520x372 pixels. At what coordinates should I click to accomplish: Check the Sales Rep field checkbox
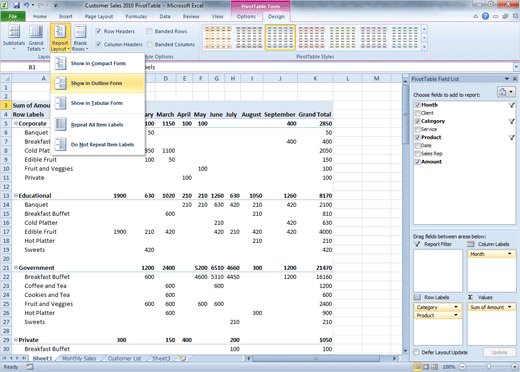[x=418, y=154]
